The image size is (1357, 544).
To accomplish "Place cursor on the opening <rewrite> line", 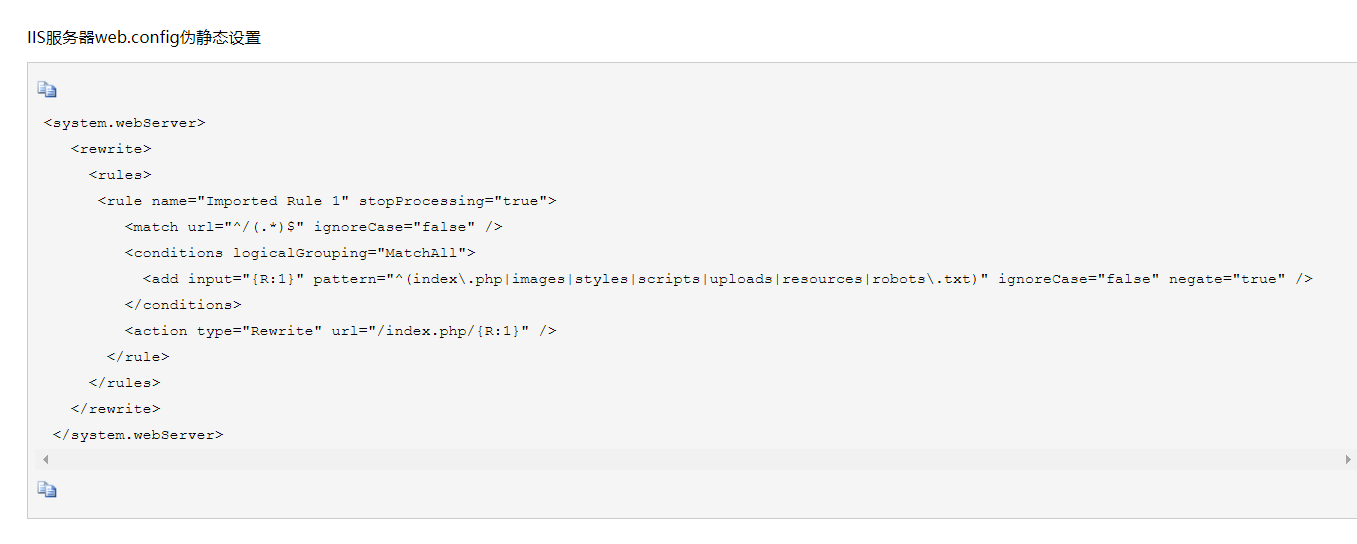I will (x=111, y=149).
